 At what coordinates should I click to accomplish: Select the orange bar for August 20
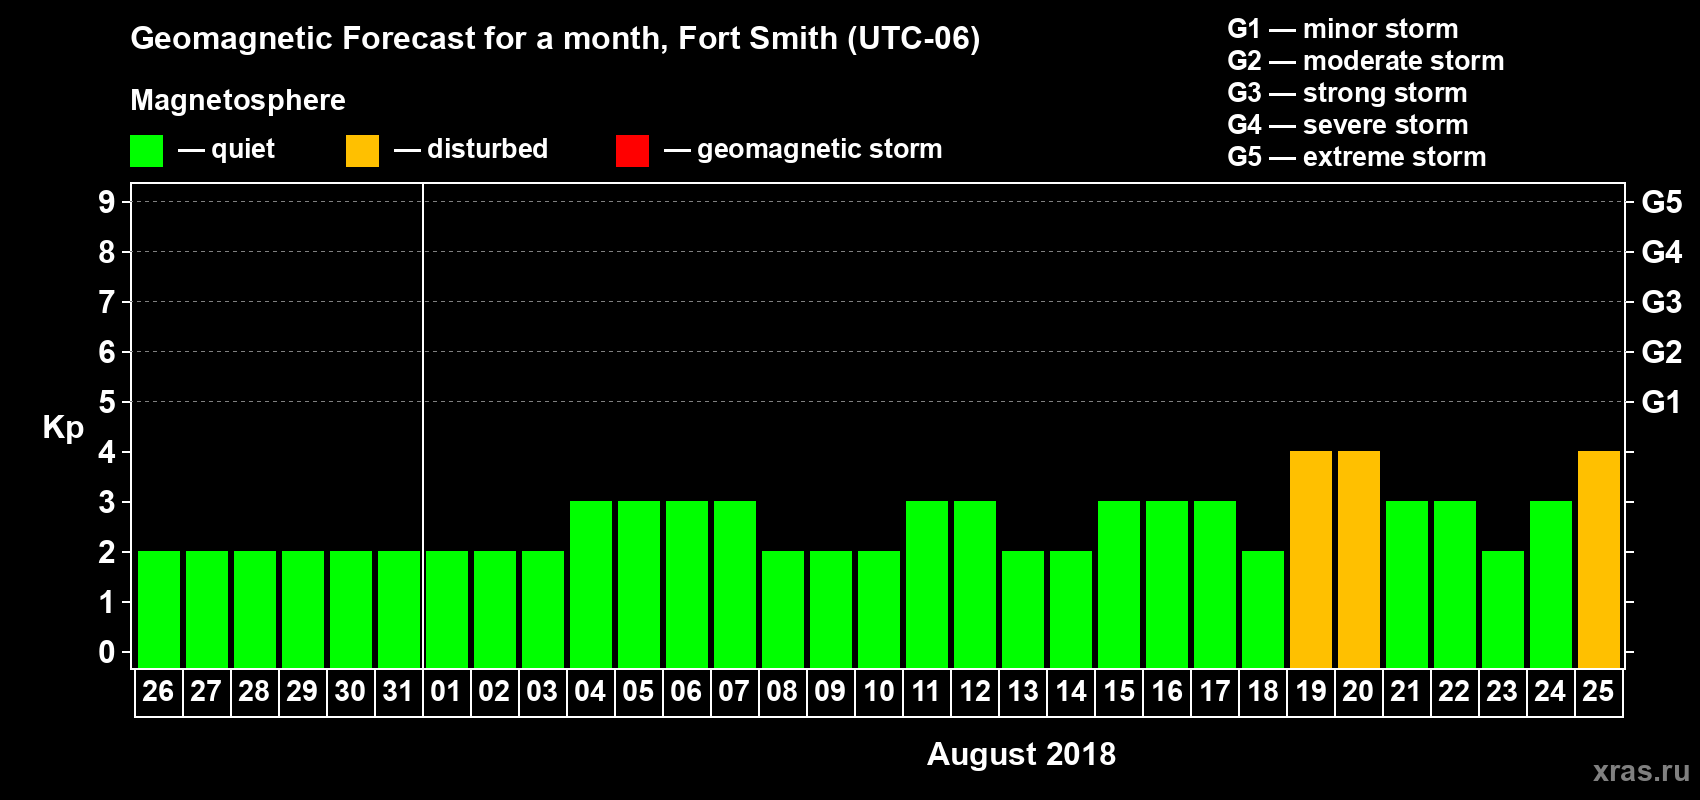point(1359,560)
